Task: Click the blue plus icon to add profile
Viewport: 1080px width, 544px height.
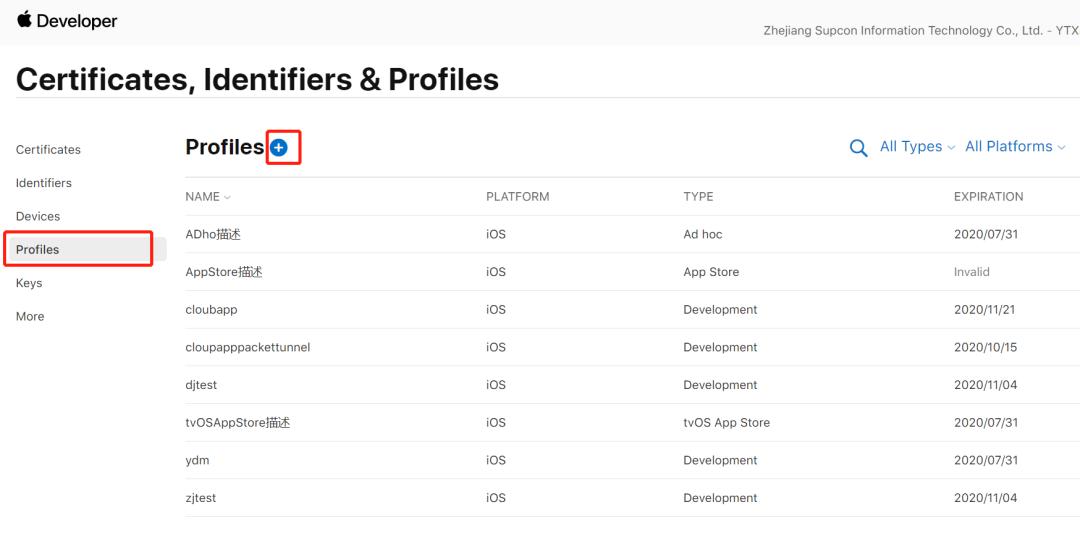Action: point(279,148)
